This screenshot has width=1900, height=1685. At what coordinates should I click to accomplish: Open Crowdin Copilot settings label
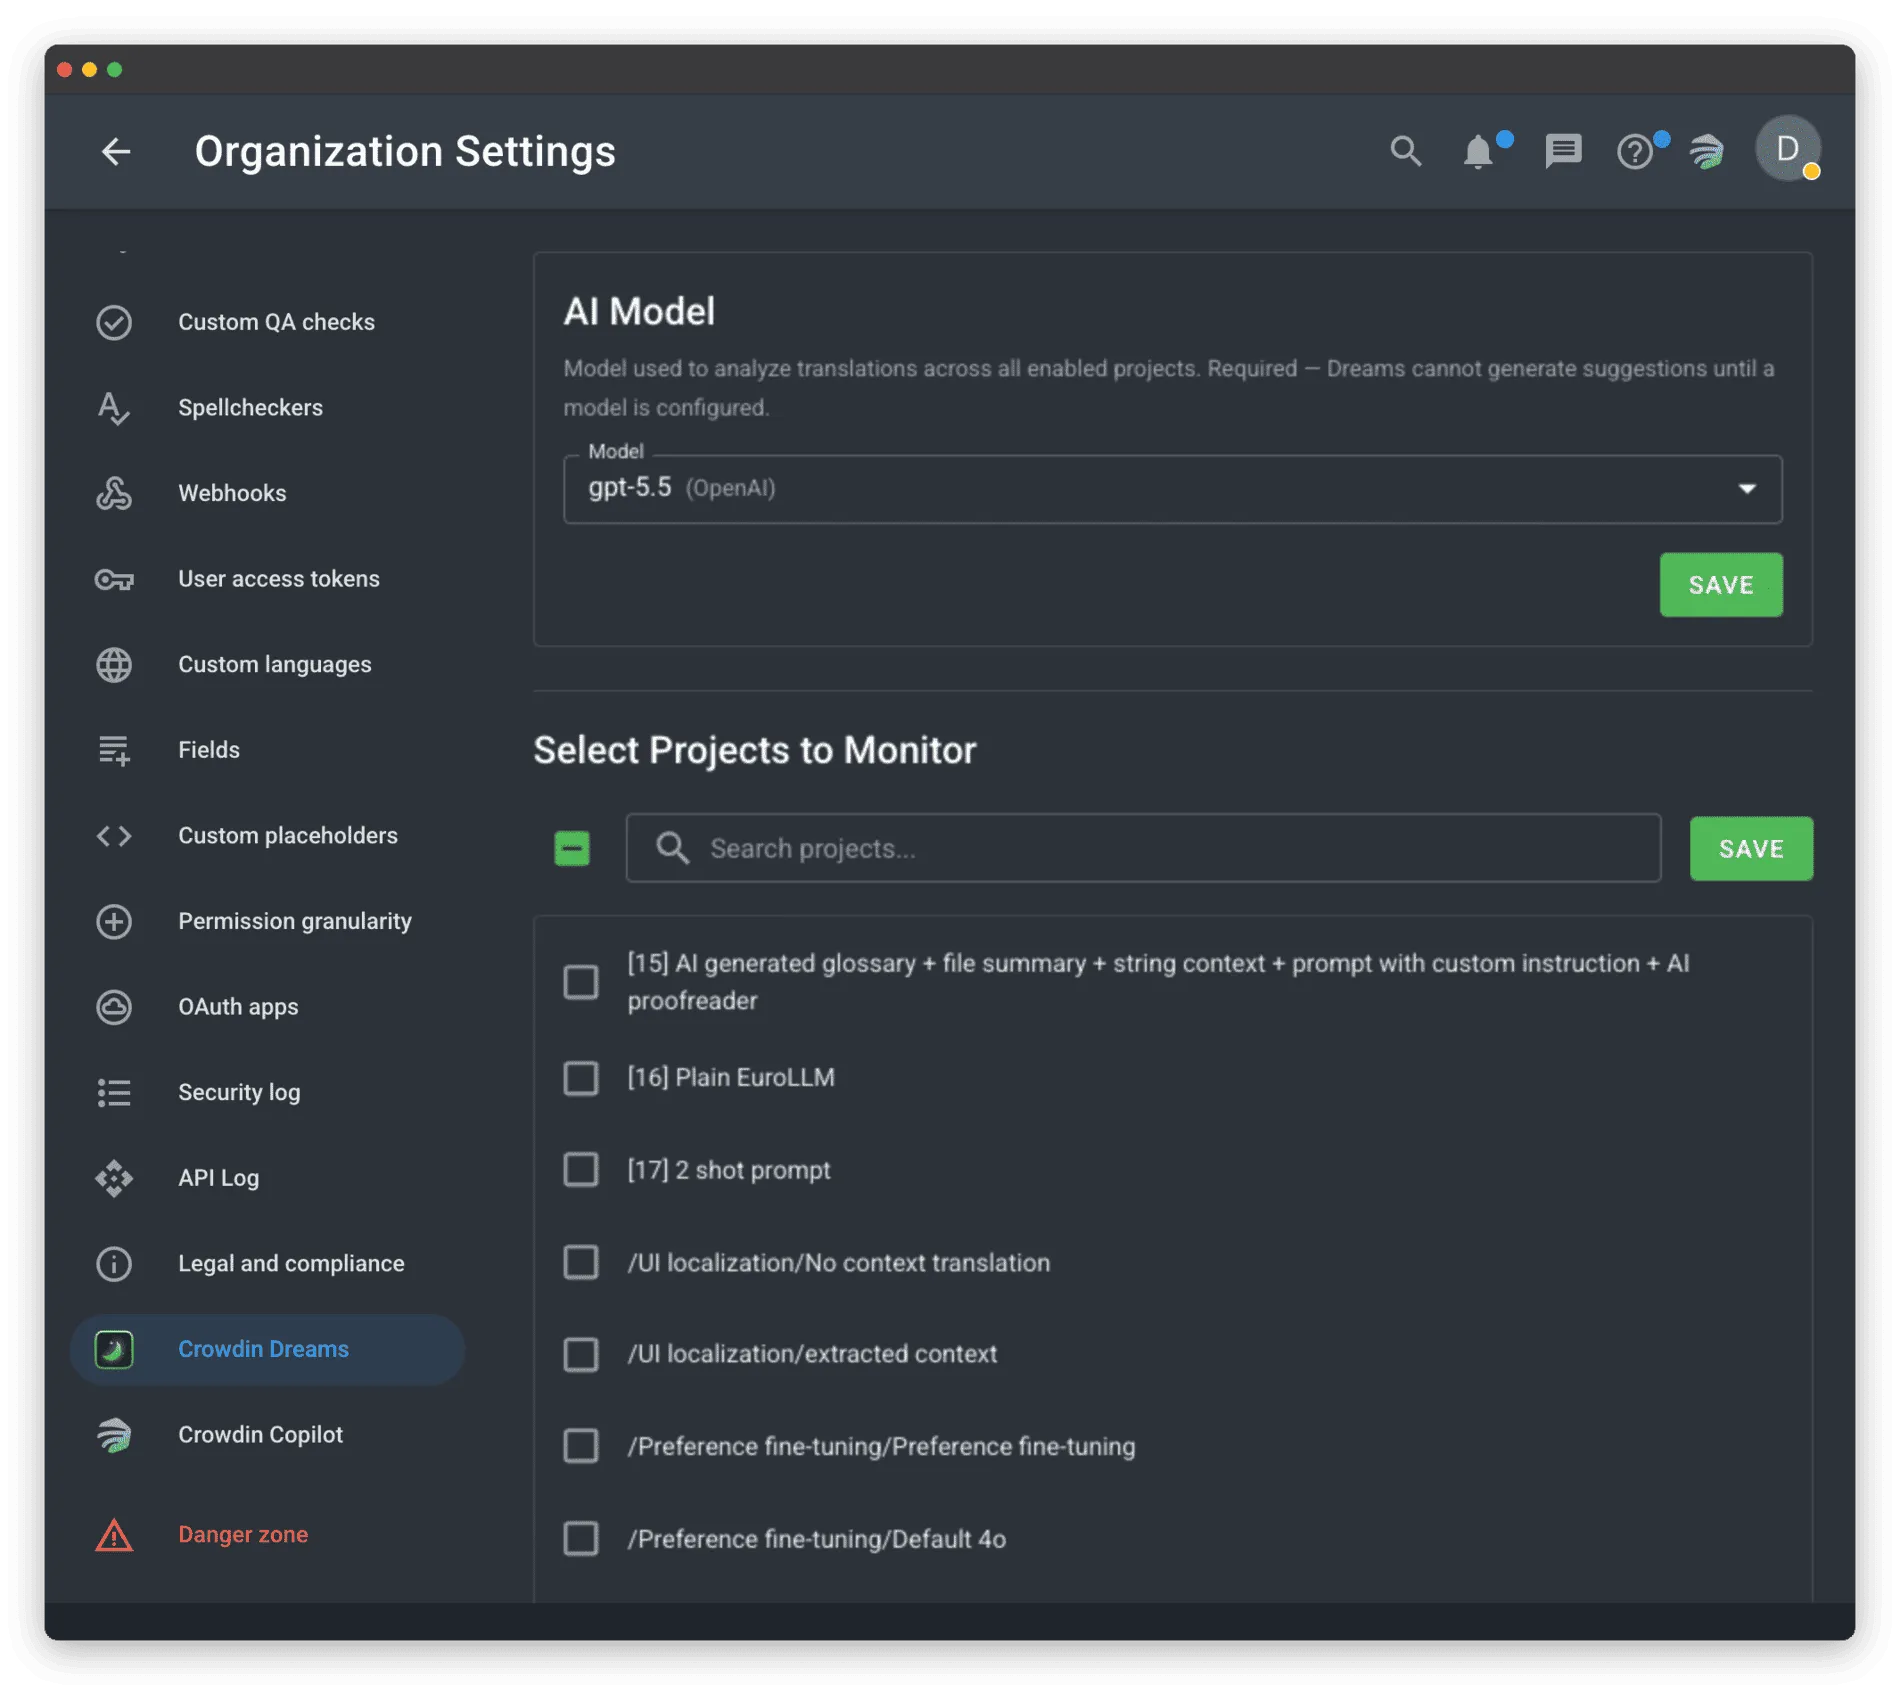coord(260,1435)
